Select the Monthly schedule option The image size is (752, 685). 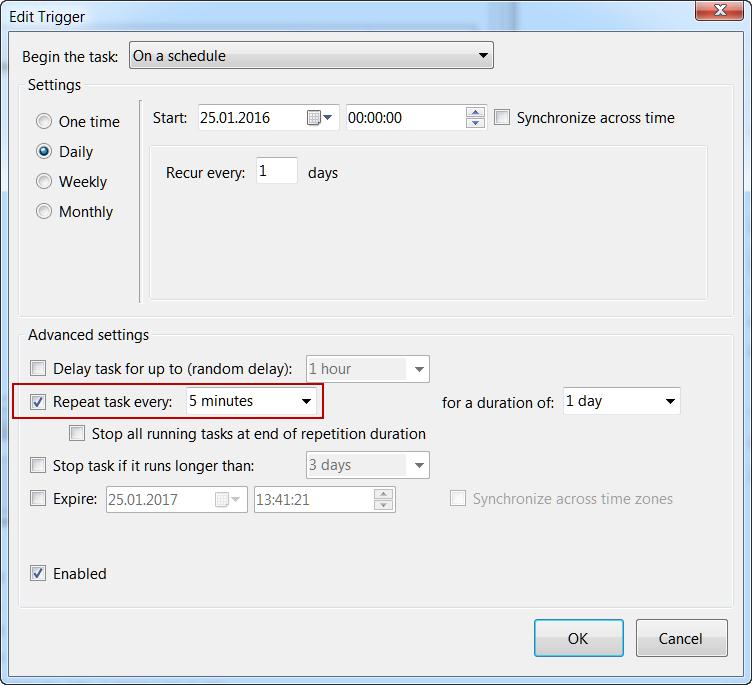click(x=44, y=211)
